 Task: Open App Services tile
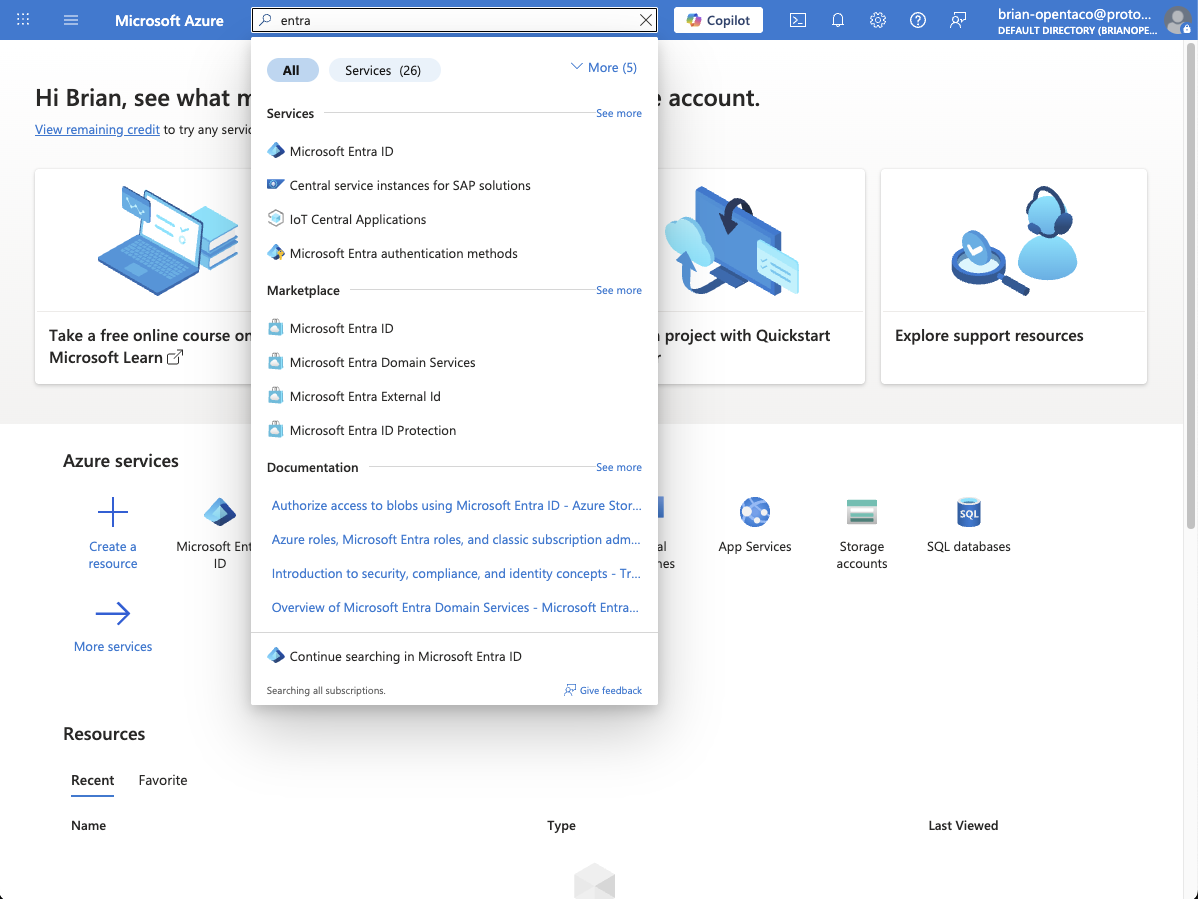[x=755, y=526]
